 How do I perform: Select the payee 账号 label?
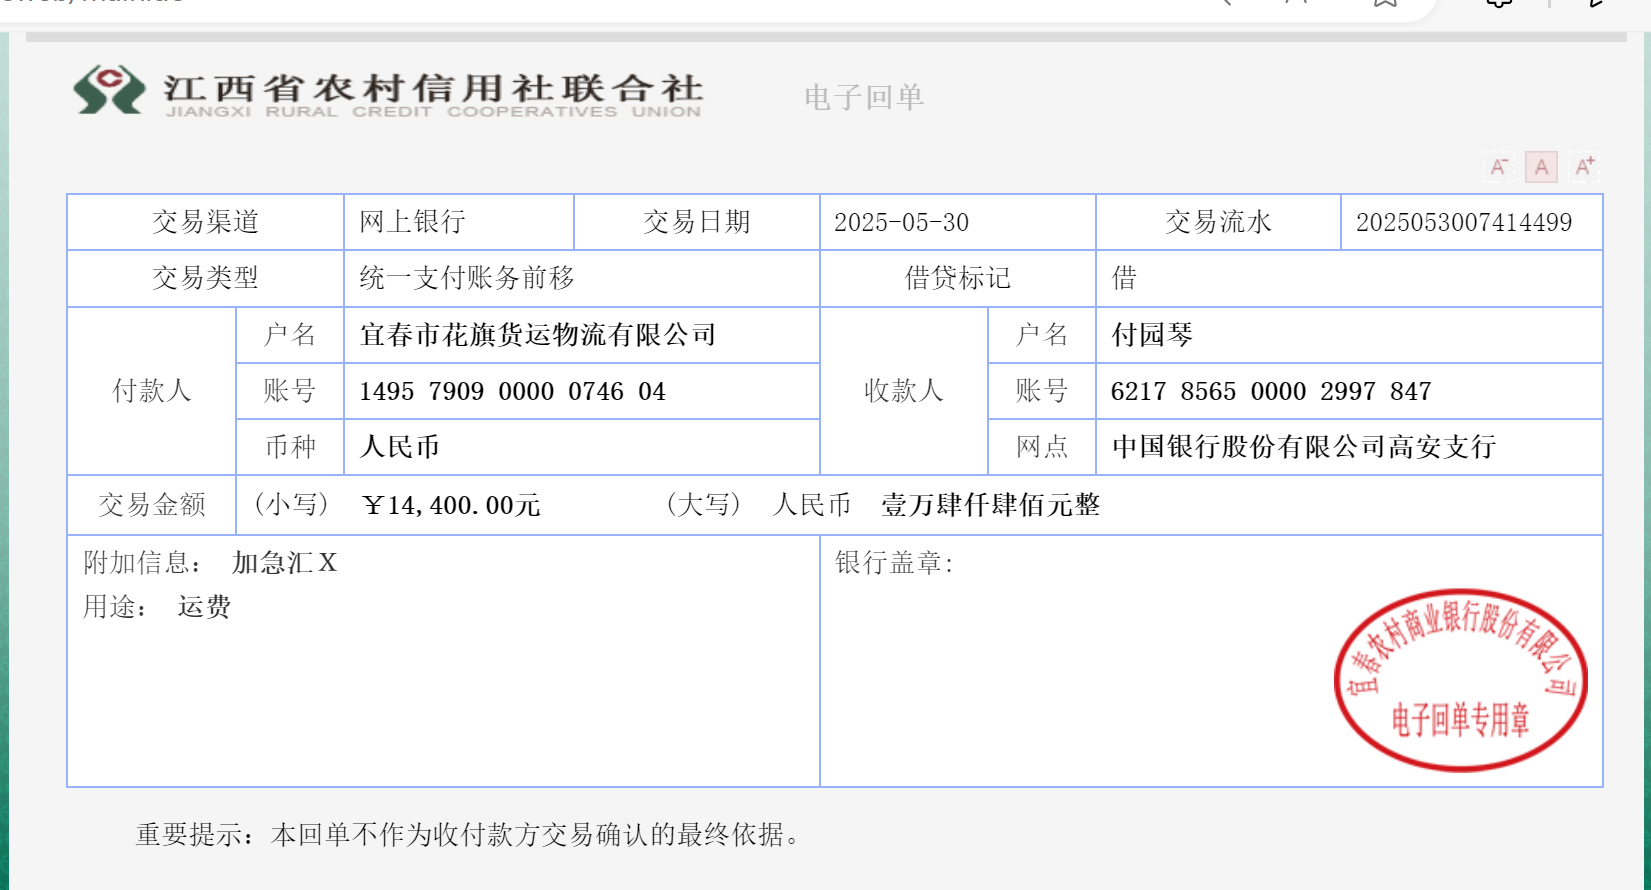(x=1042, y=391)
